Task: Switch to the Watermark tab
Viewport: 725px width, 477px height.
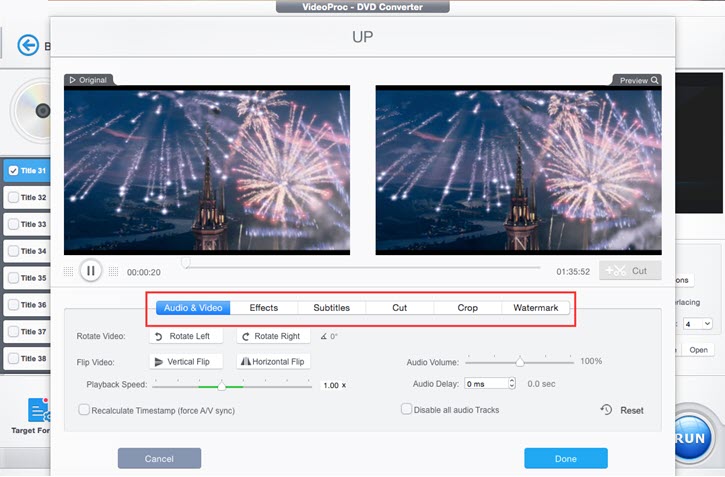Action: pos(535,308)
